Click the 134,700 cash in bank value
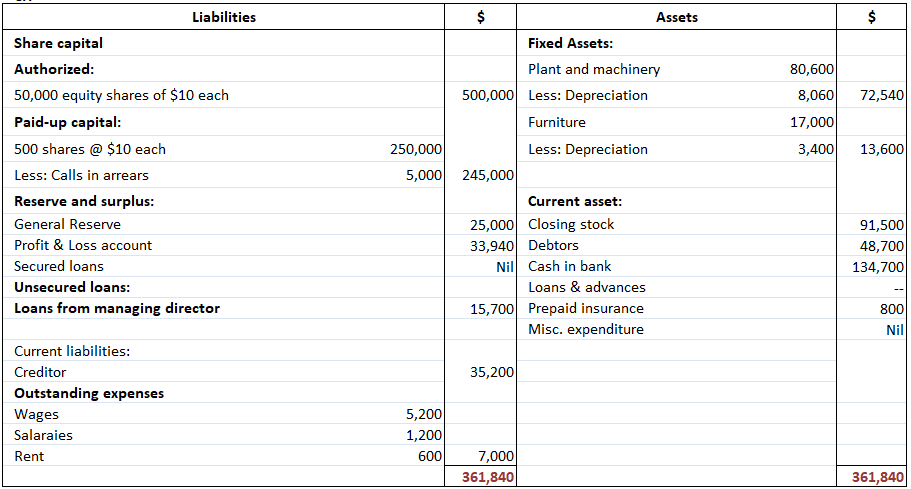Screen dimensions: 911x489 point(876,267)
